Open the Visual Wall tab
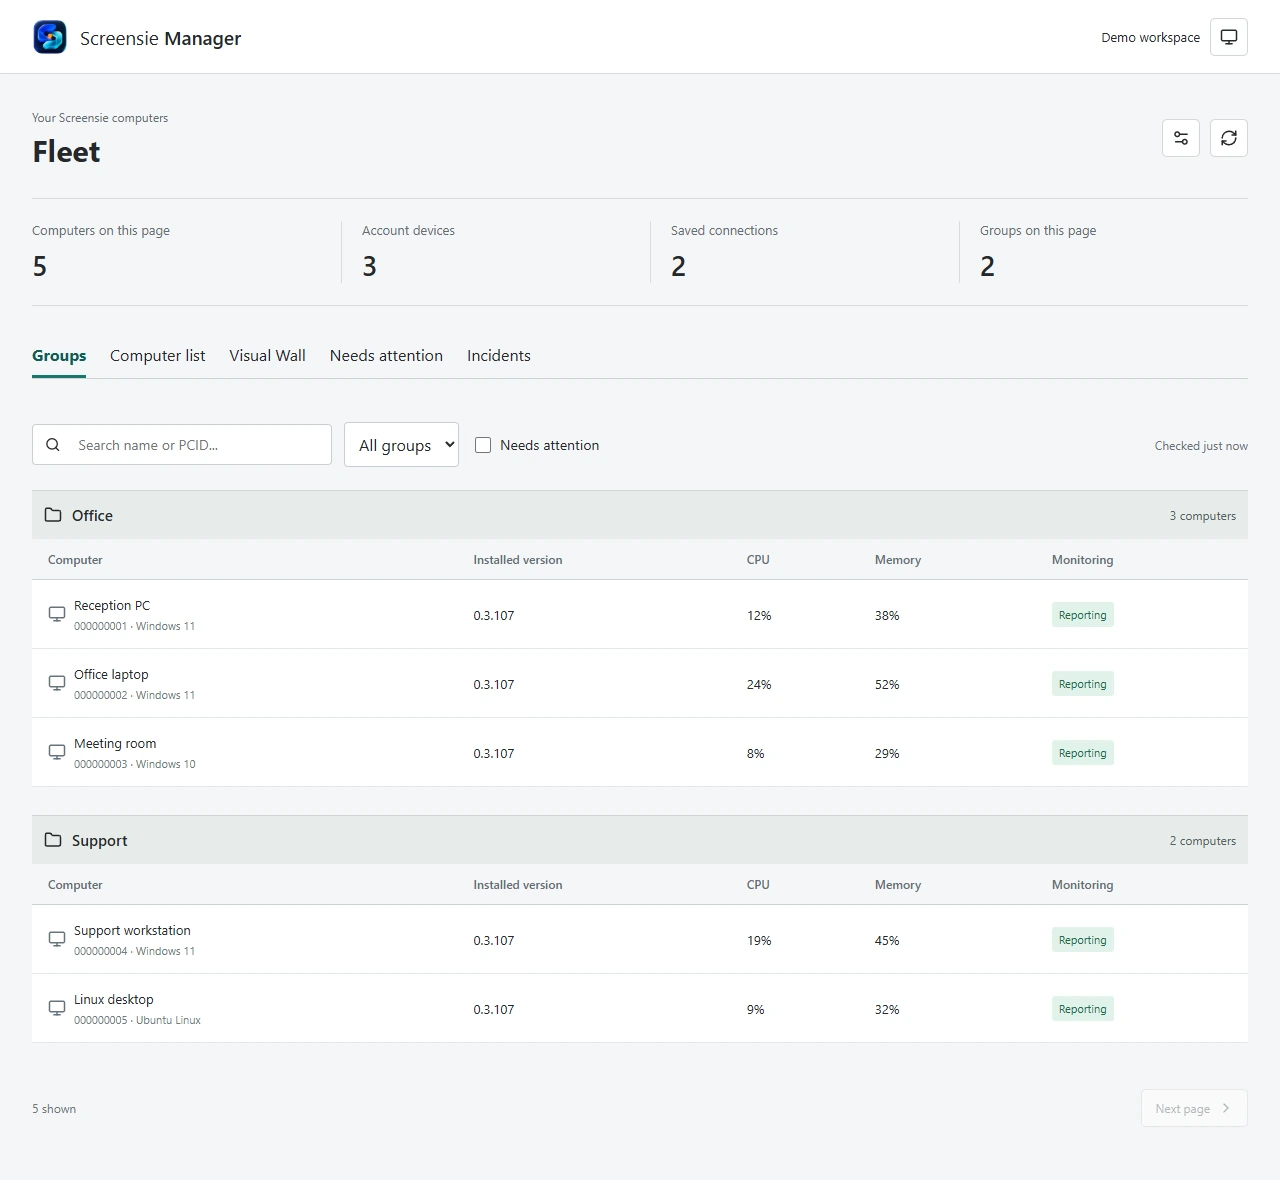This screenshot has width=1280, height=1180. [267, 356]
